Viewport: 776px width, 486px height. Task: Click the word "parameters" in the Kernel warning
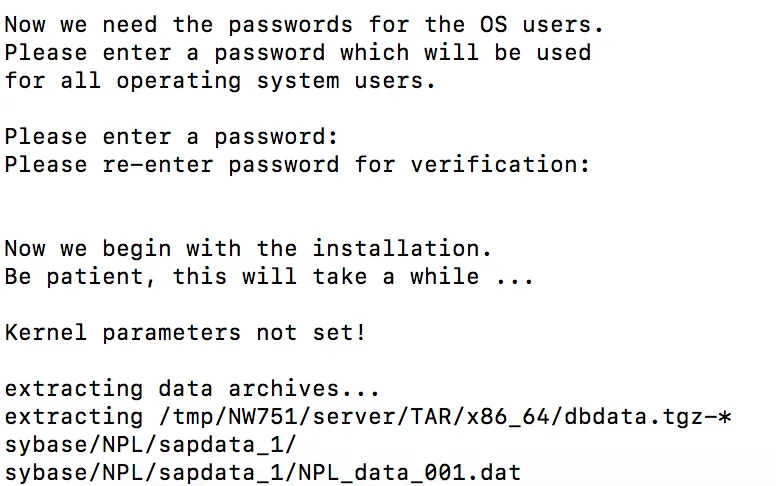(x=171, y=332)
